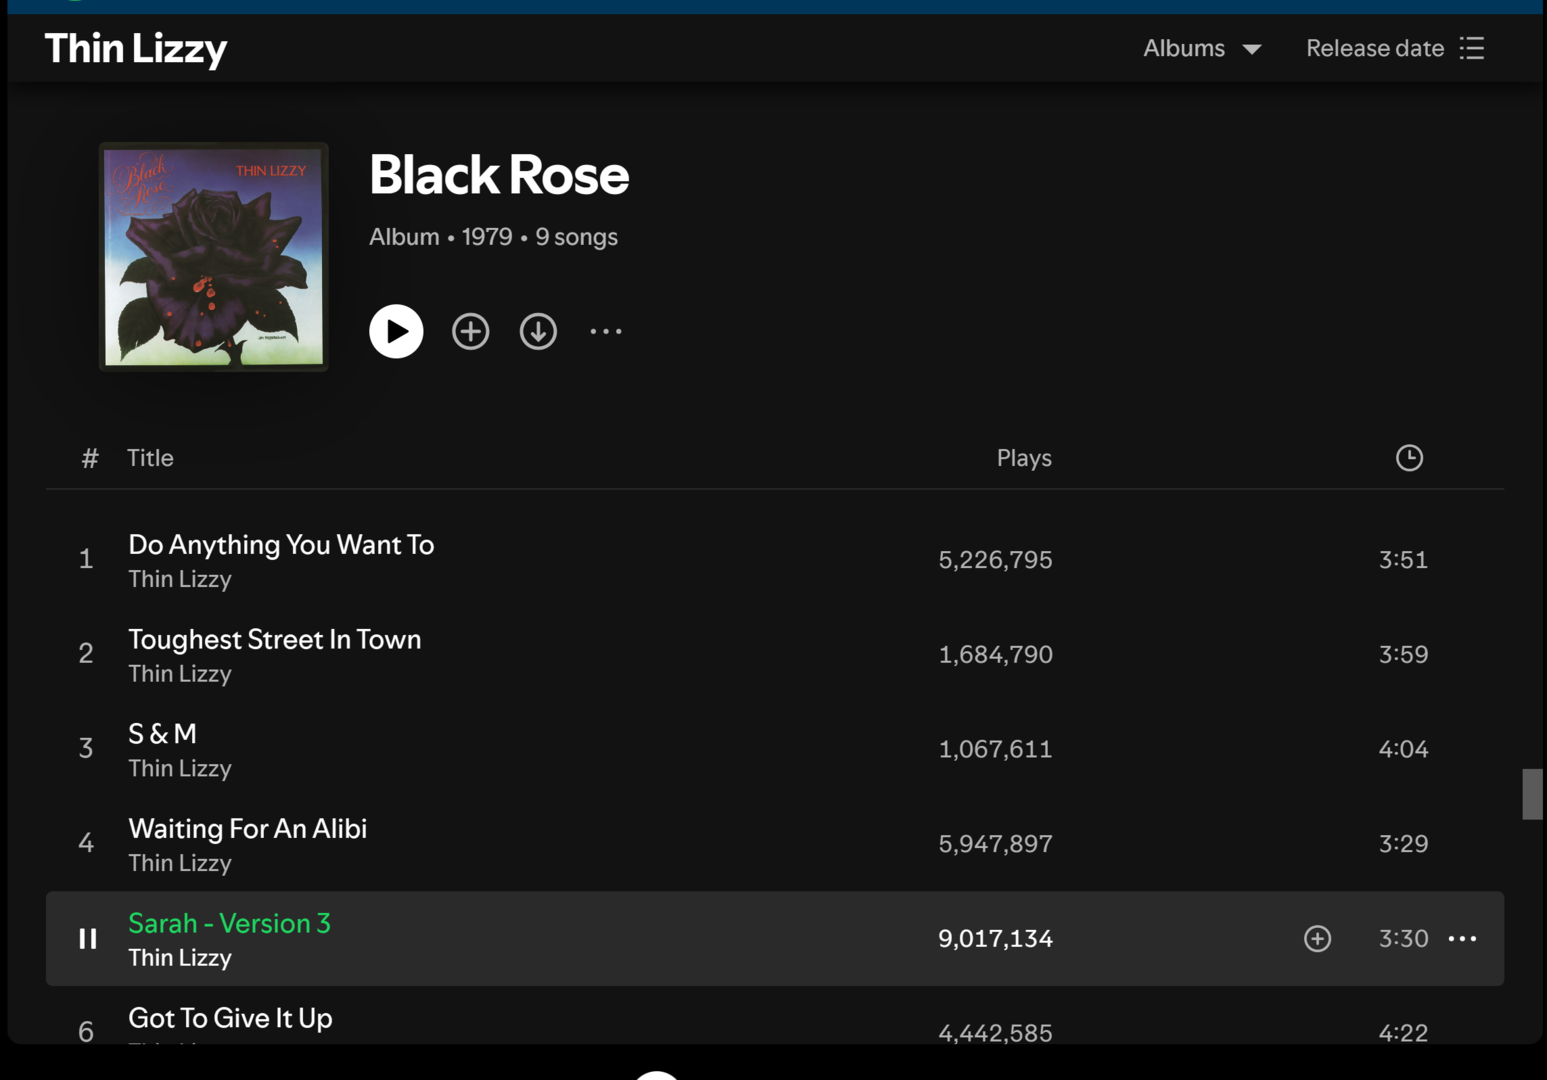
Task: Add Sarah - Version 3 to Liked Songs
Action: [1317, 938]
